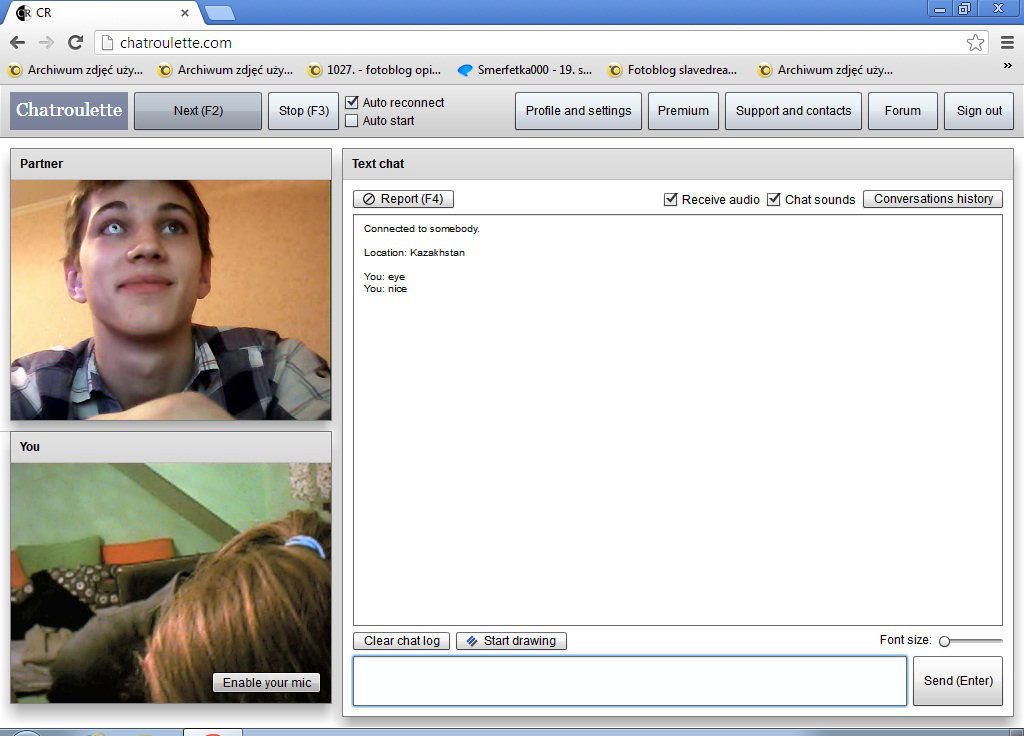Disable the Receive audio checkbox
Viewport: 1024px width, 736px height.
coord(670,199)
